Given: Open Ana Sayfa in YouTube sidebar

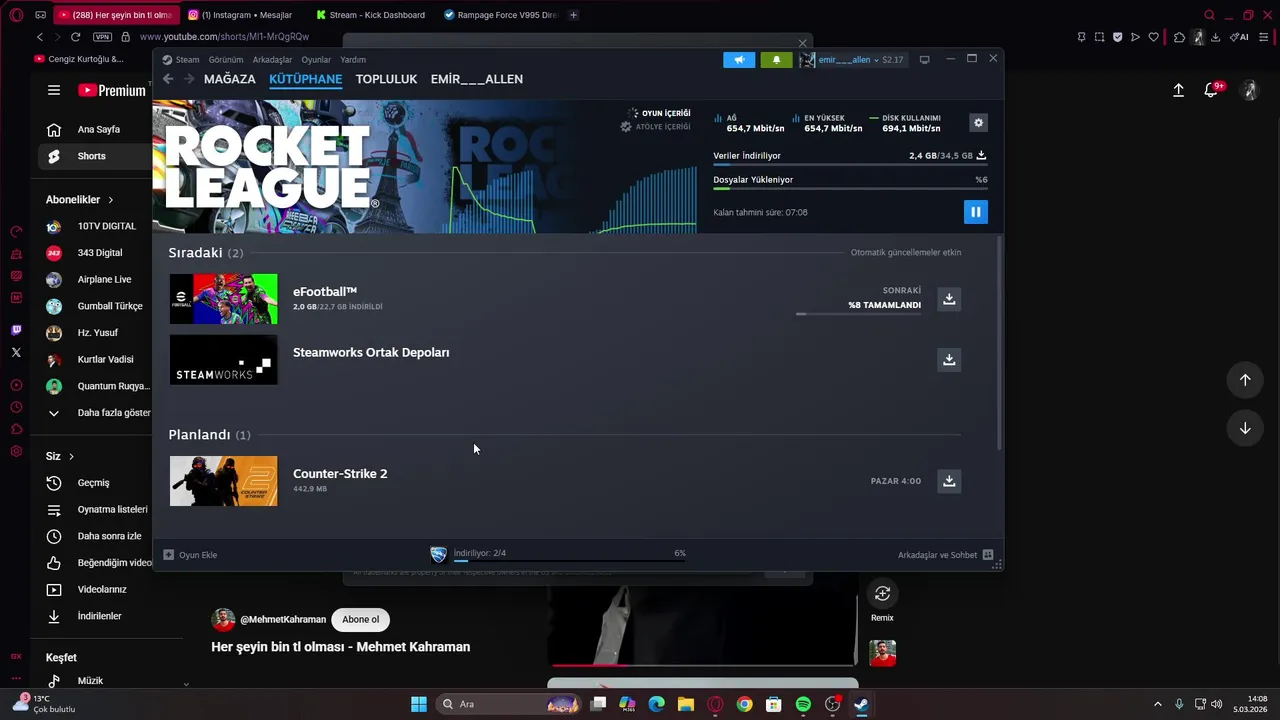Looking at the screenshot, I should 98,129.
